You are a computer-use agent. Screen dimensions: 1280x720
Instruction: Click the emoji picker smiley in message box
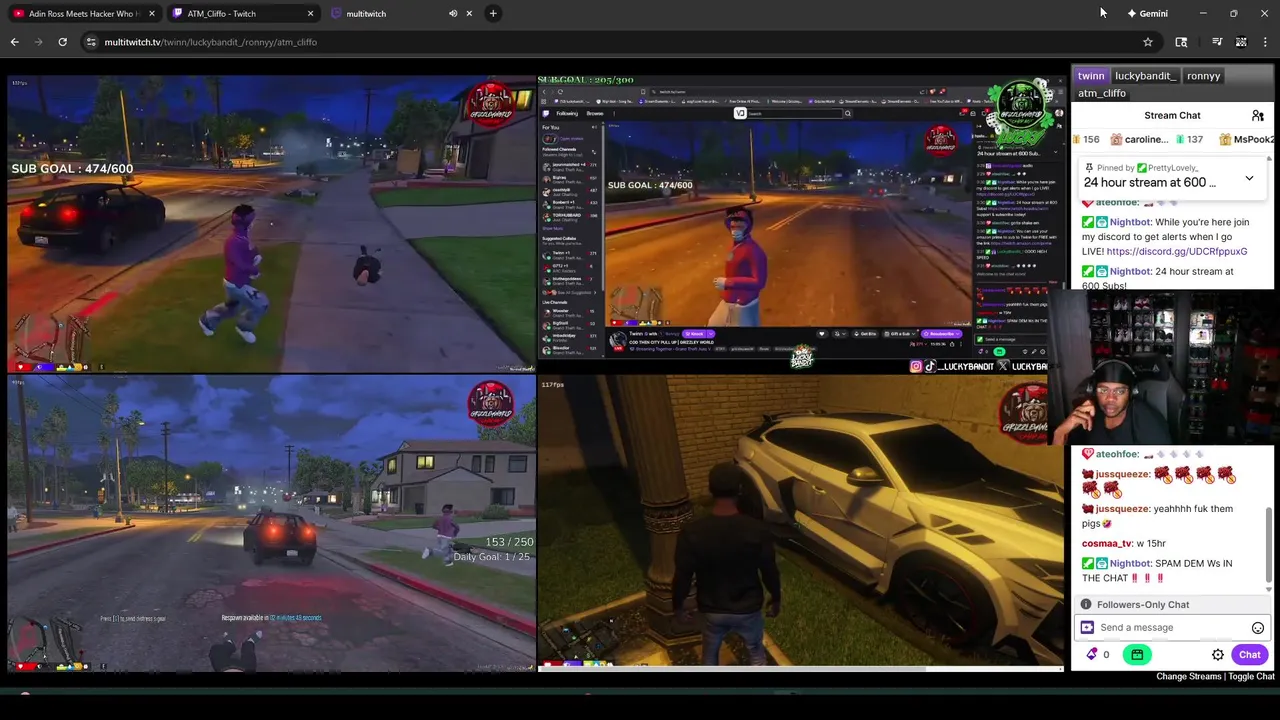click(1258, 628)
